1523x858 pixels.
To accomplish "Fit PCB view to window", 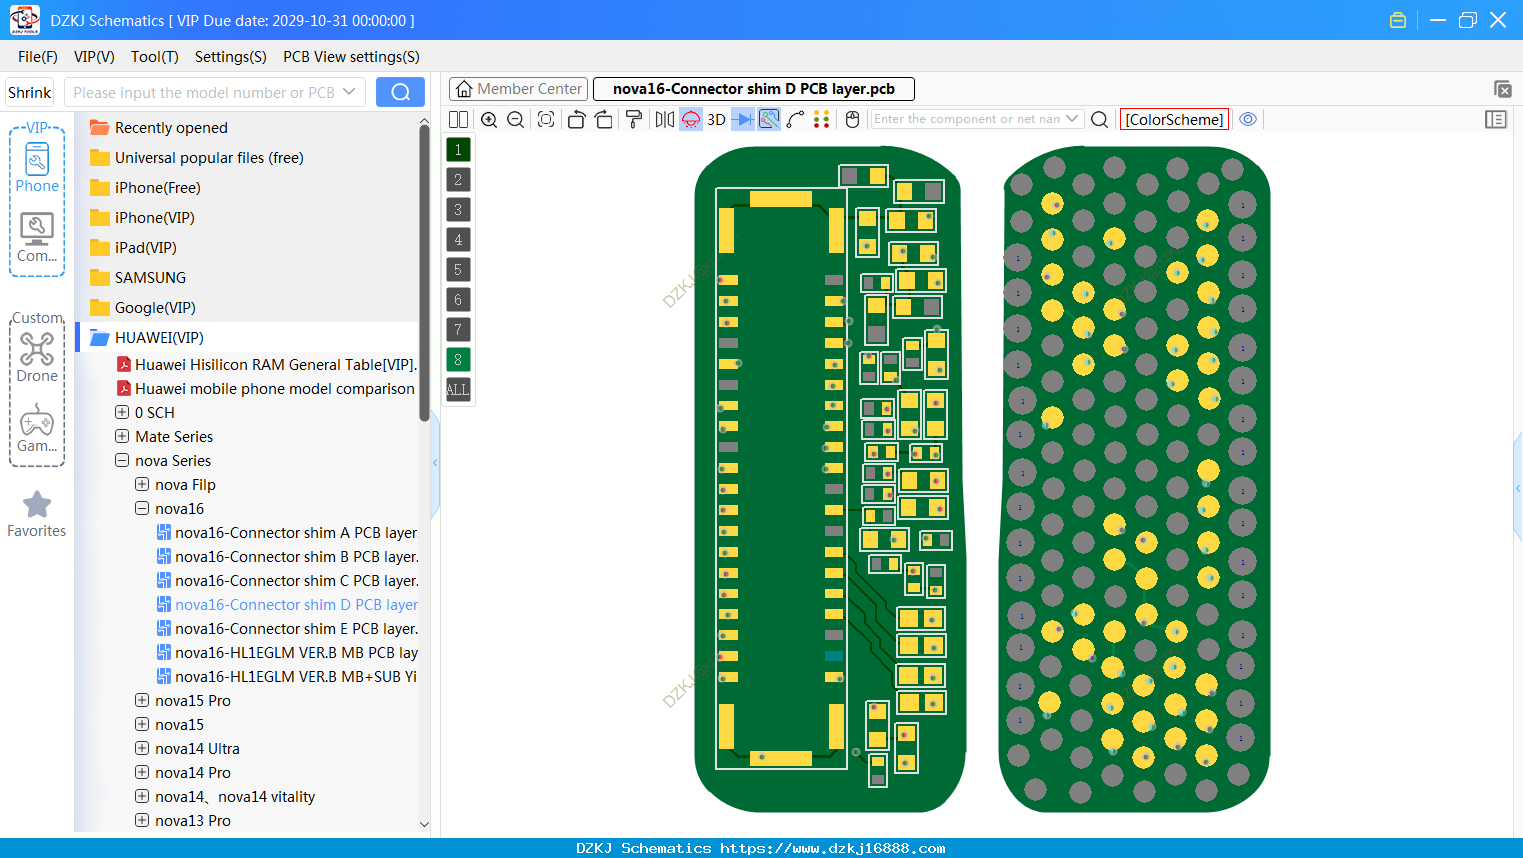I will [x=546, y=119].
